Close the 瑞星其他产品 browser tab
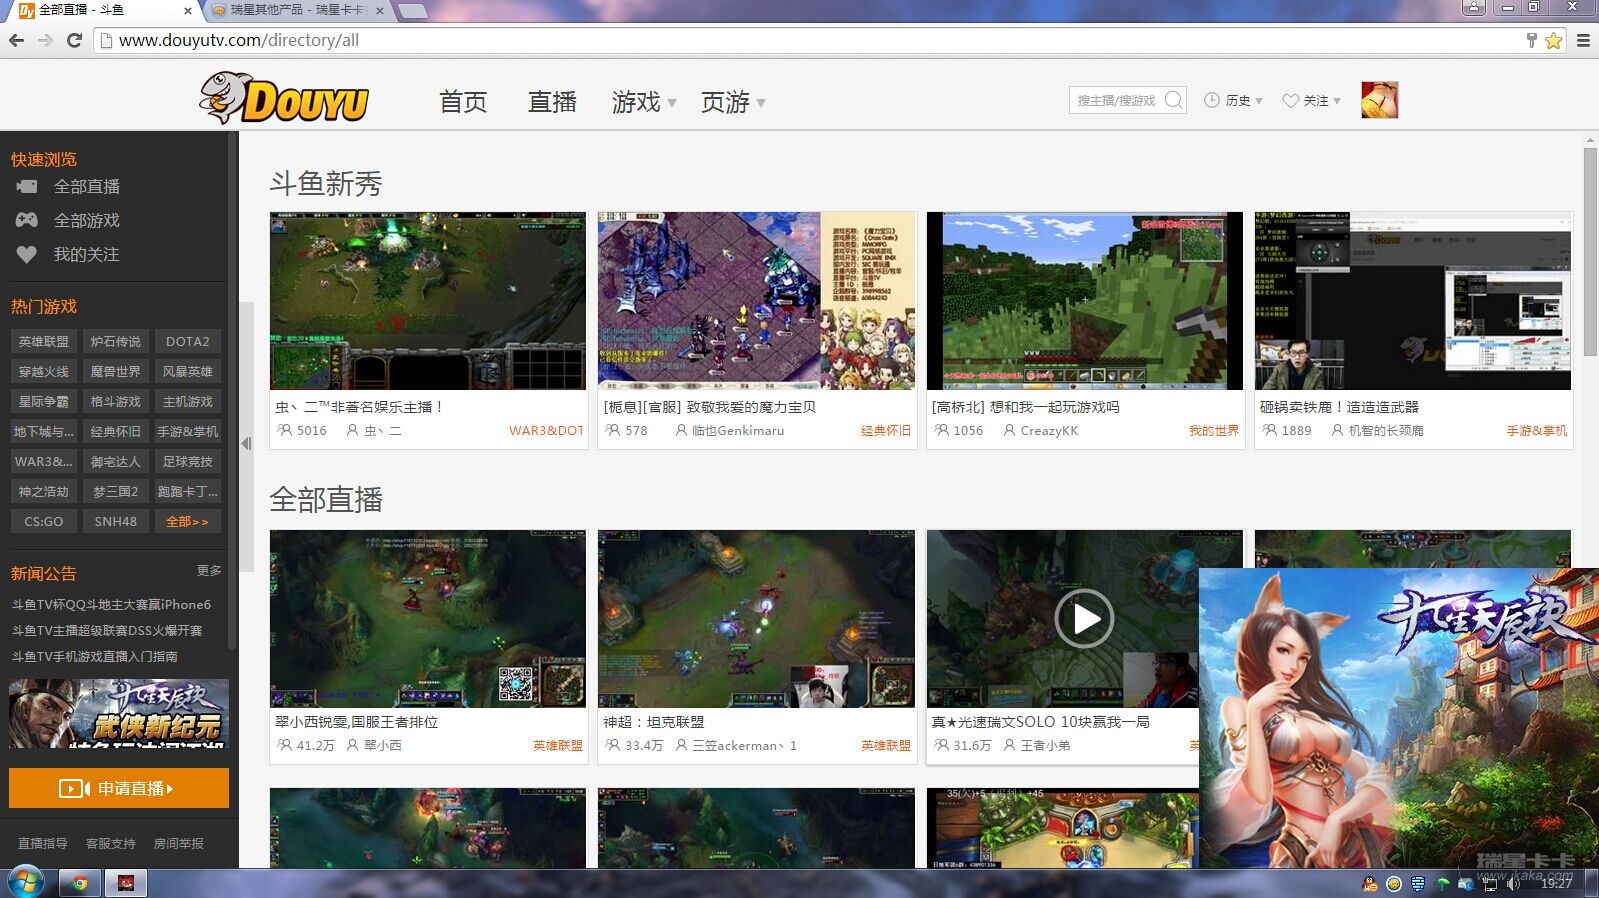 (x=379, y=10)
